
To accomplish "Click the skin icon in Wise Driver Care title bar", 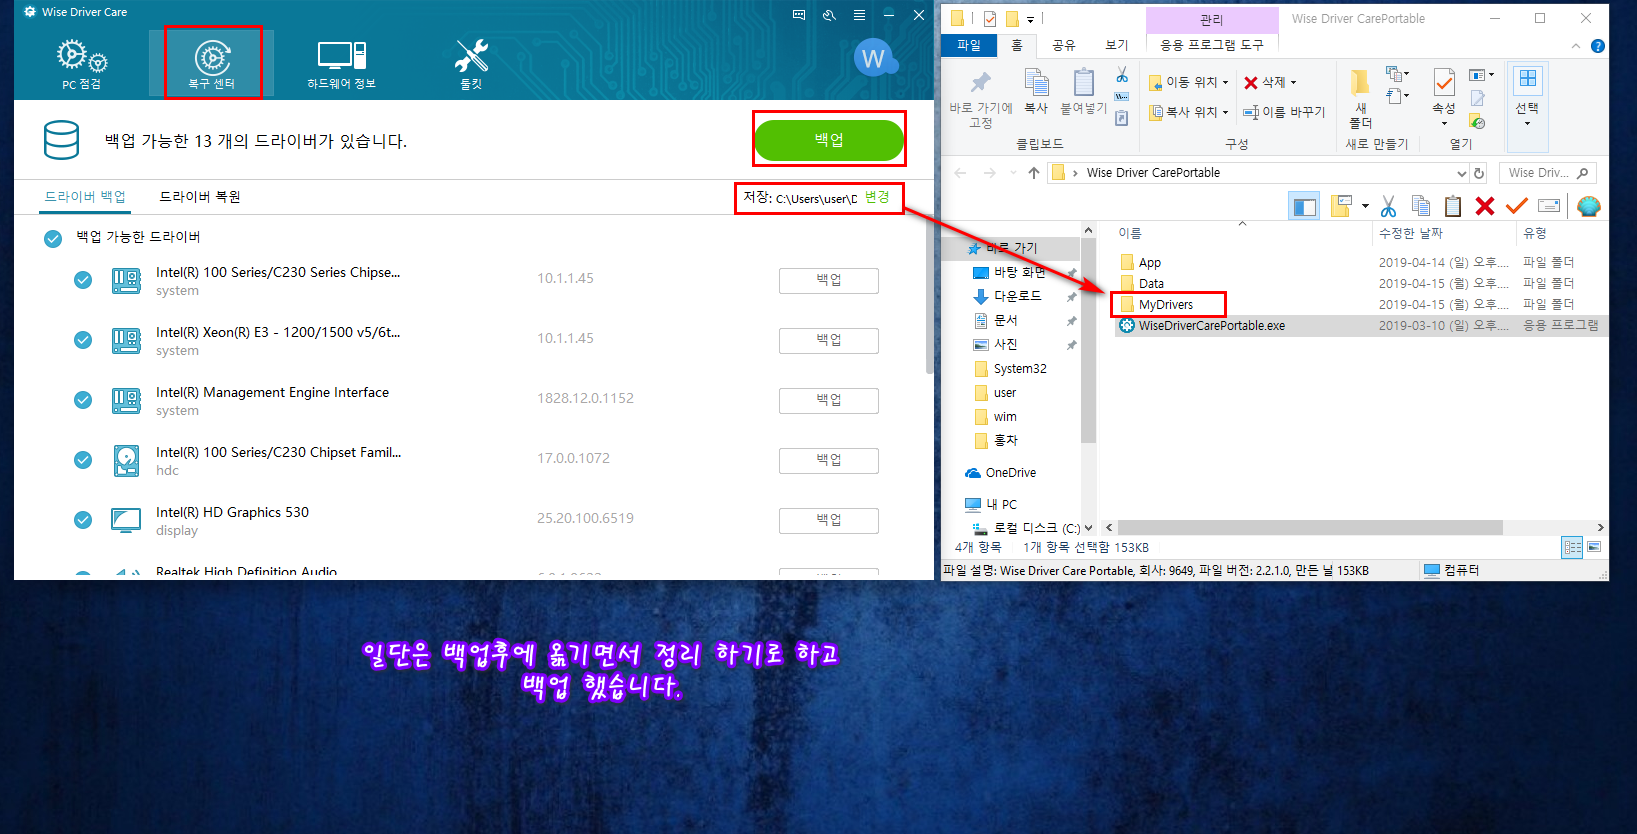I will (829, 15).
